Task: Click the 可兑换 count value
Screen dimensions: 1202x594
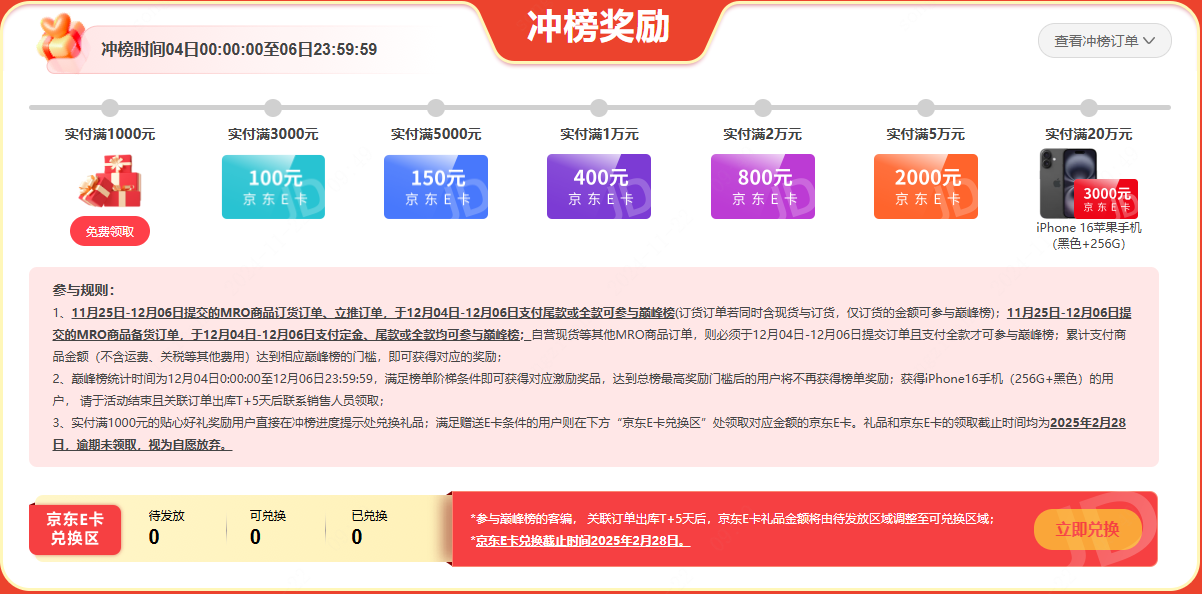Action: [255, 538]
